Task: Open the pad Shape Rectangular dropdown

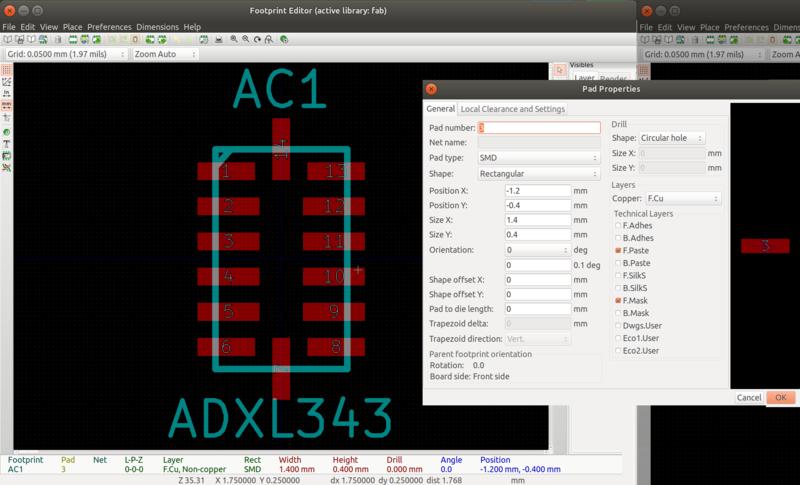Action: (x=539, y=174)
